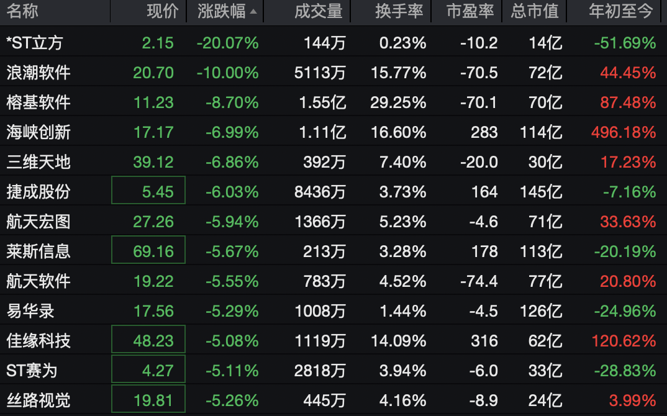667x416 pixels.
Task: Open the 航天软件 stock entry
Action: [x=38, y=281]
